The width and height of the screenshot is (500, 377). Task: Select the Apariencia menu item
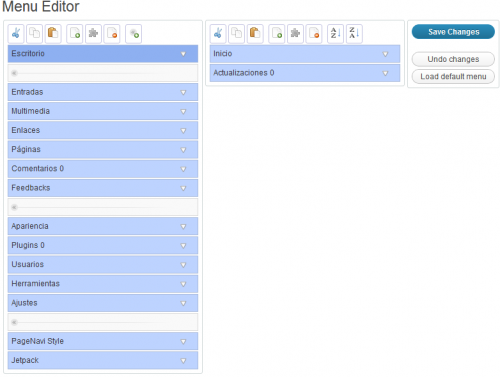(103, 226)
